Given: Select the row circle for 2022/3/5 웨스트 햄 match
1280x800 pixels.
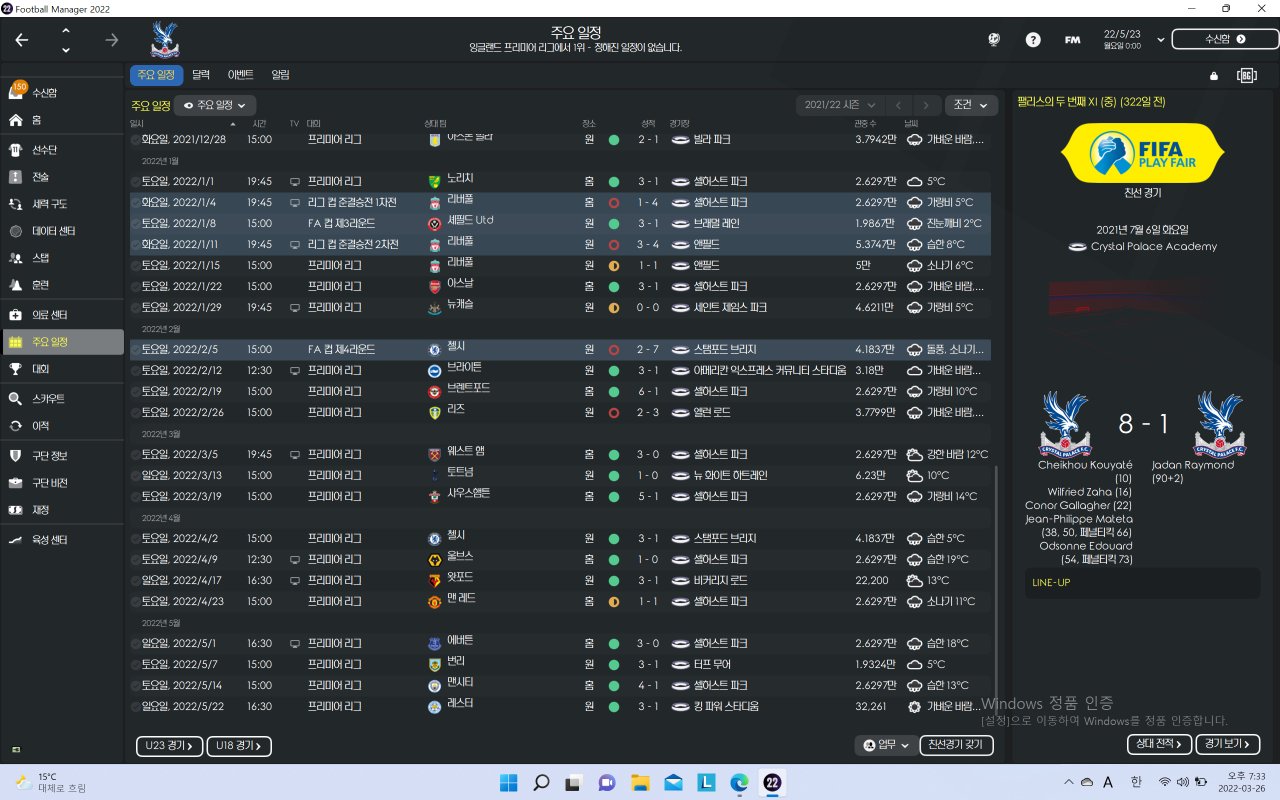Looking at the screenshot, I should (135, 455).
